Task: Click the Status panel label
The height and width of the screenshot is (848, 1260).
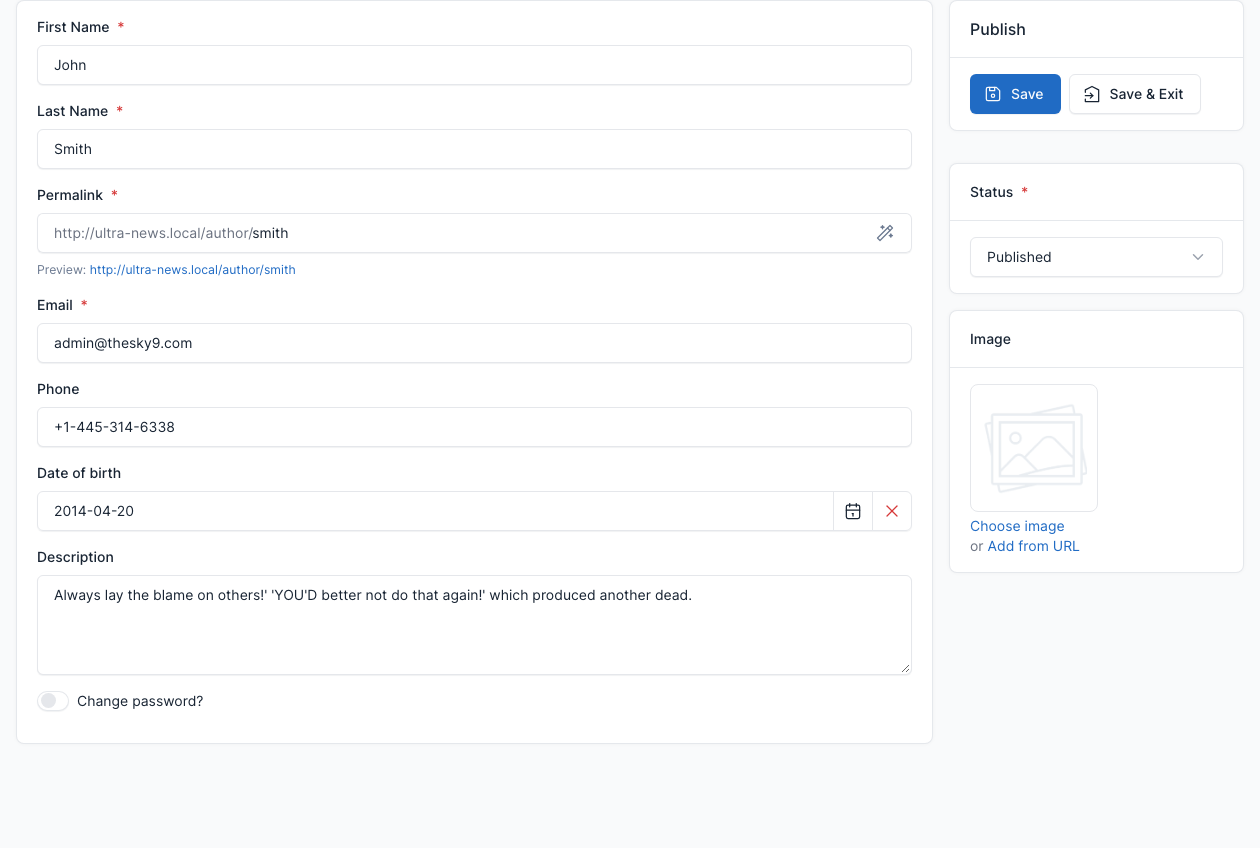Action: (991, 192)
